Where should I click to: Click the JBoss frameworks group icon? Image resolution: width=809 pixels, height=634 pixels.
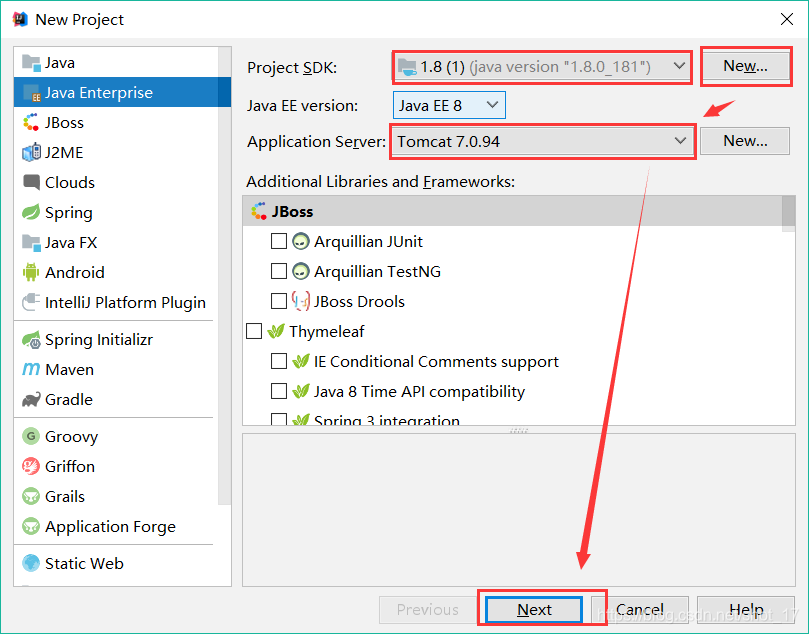[258, 211]
